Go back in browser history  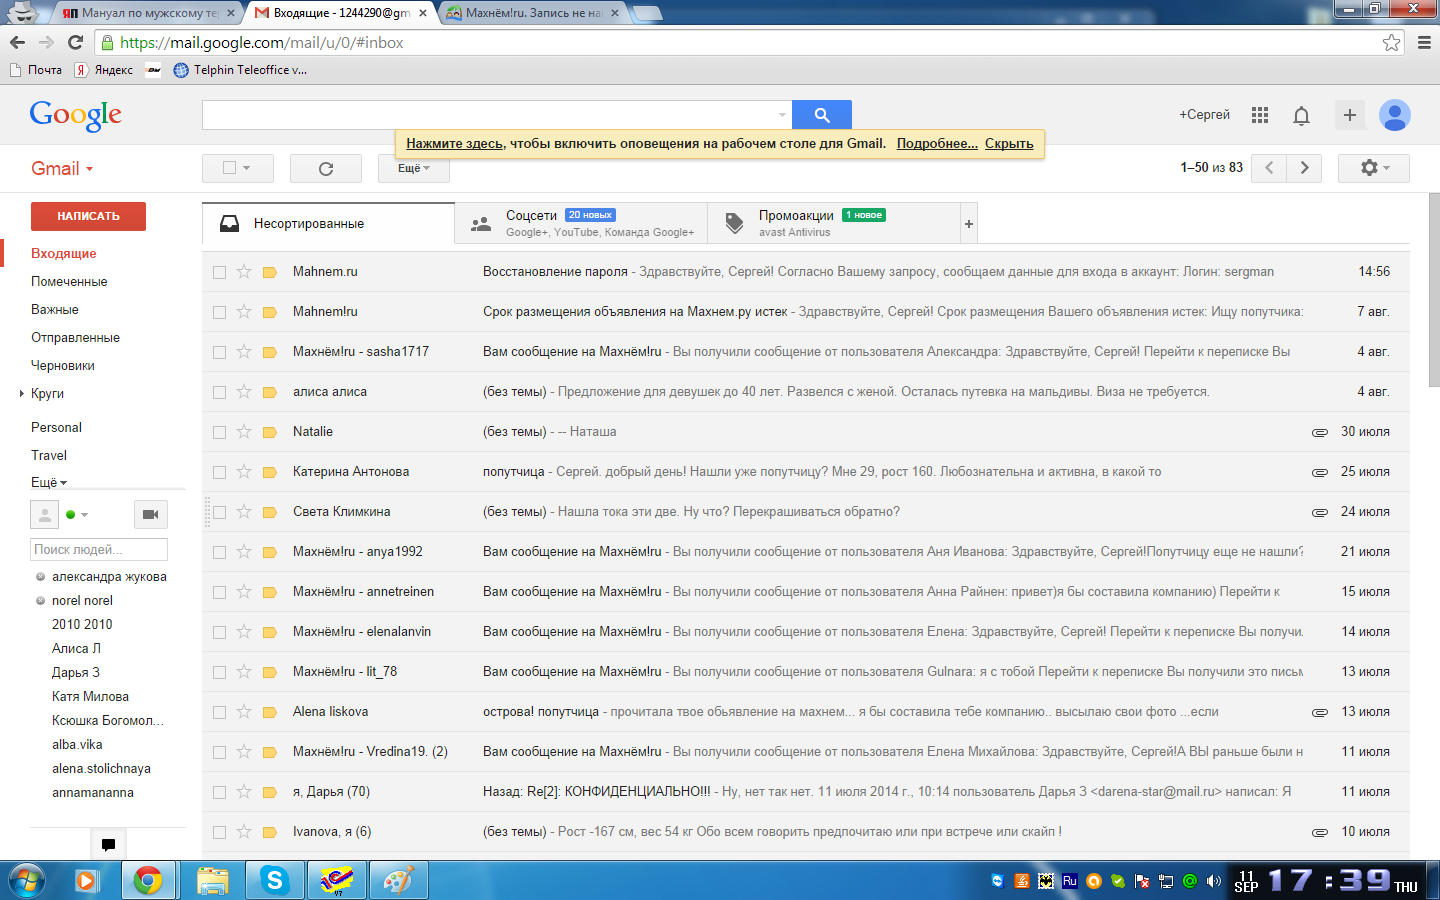coord(17,43)
